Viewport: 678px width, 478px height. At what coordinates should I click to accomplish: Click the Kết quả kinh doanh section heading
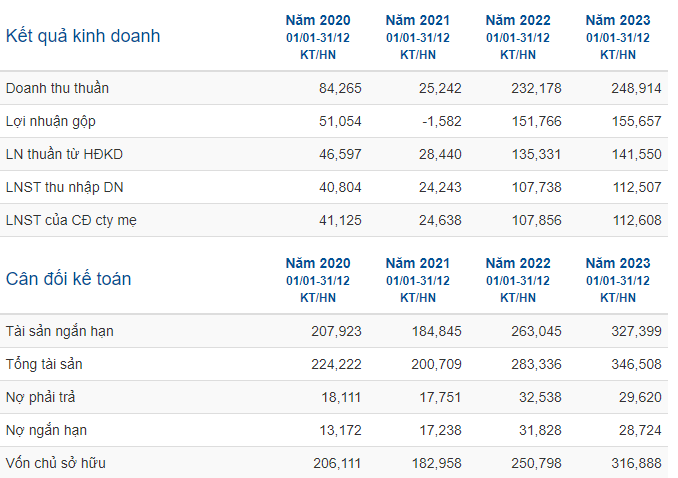point(83,35)
